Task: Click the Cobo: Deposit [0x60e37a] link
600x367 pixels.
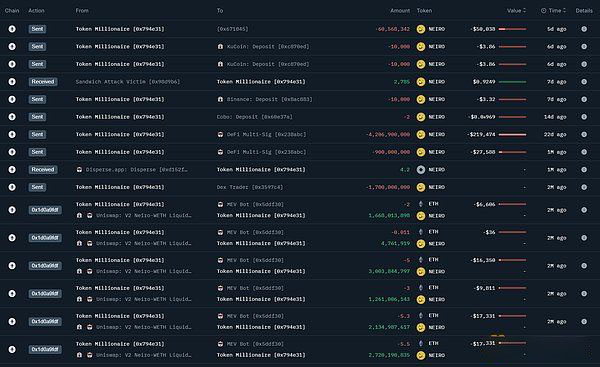Action: tap(254, 117)
